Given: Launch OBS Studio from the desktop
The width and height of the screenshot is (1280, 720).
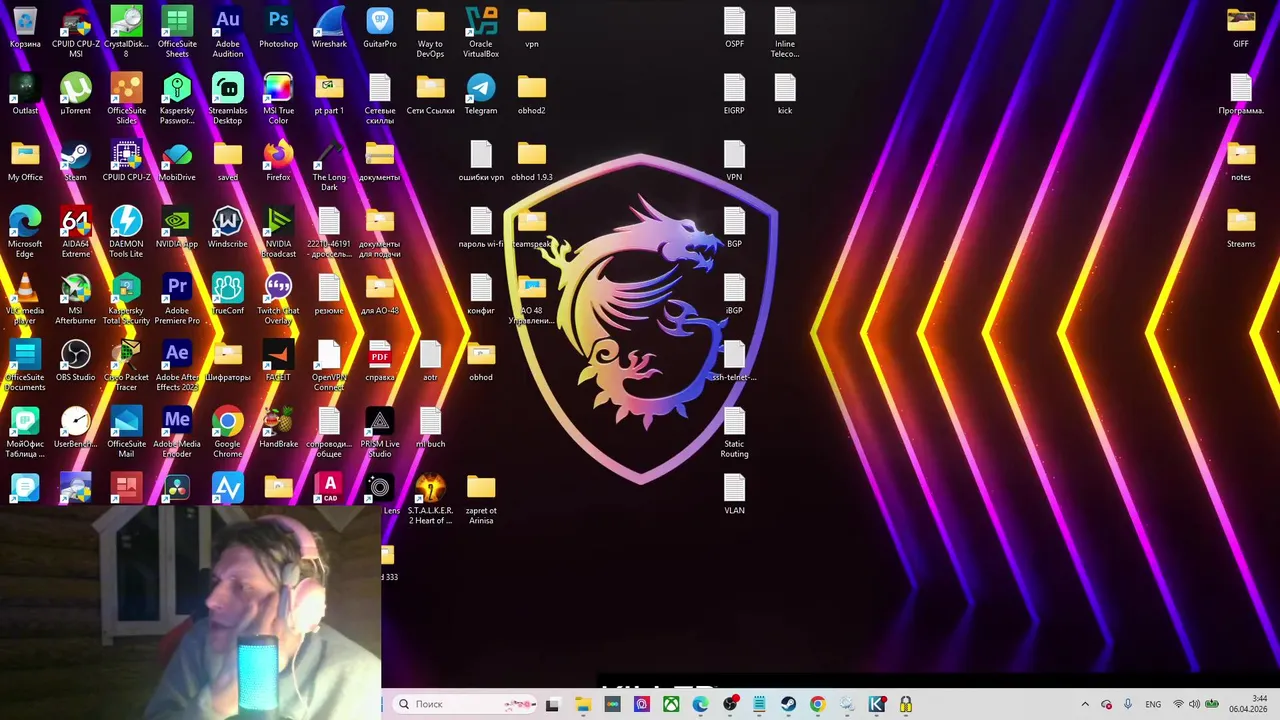Looking at the screenshot, I should (x=76, y=362).
